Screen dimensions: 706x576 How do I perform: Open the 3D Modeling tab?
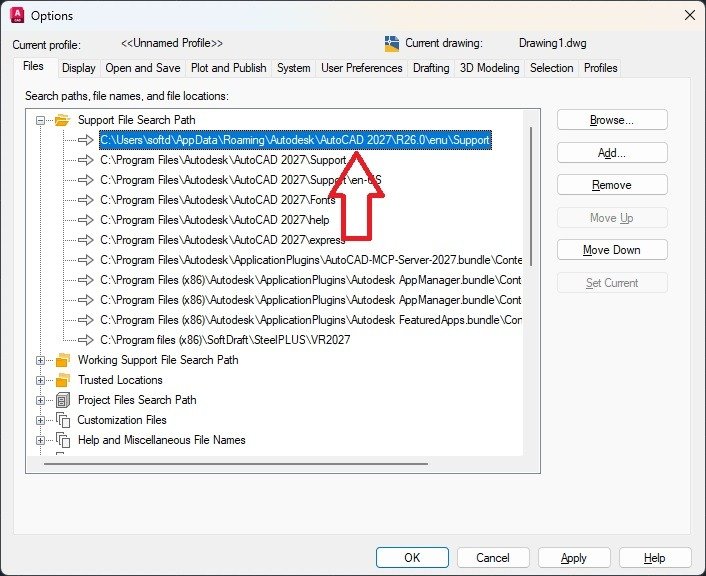pyautogui.click(x=489, y=68)
